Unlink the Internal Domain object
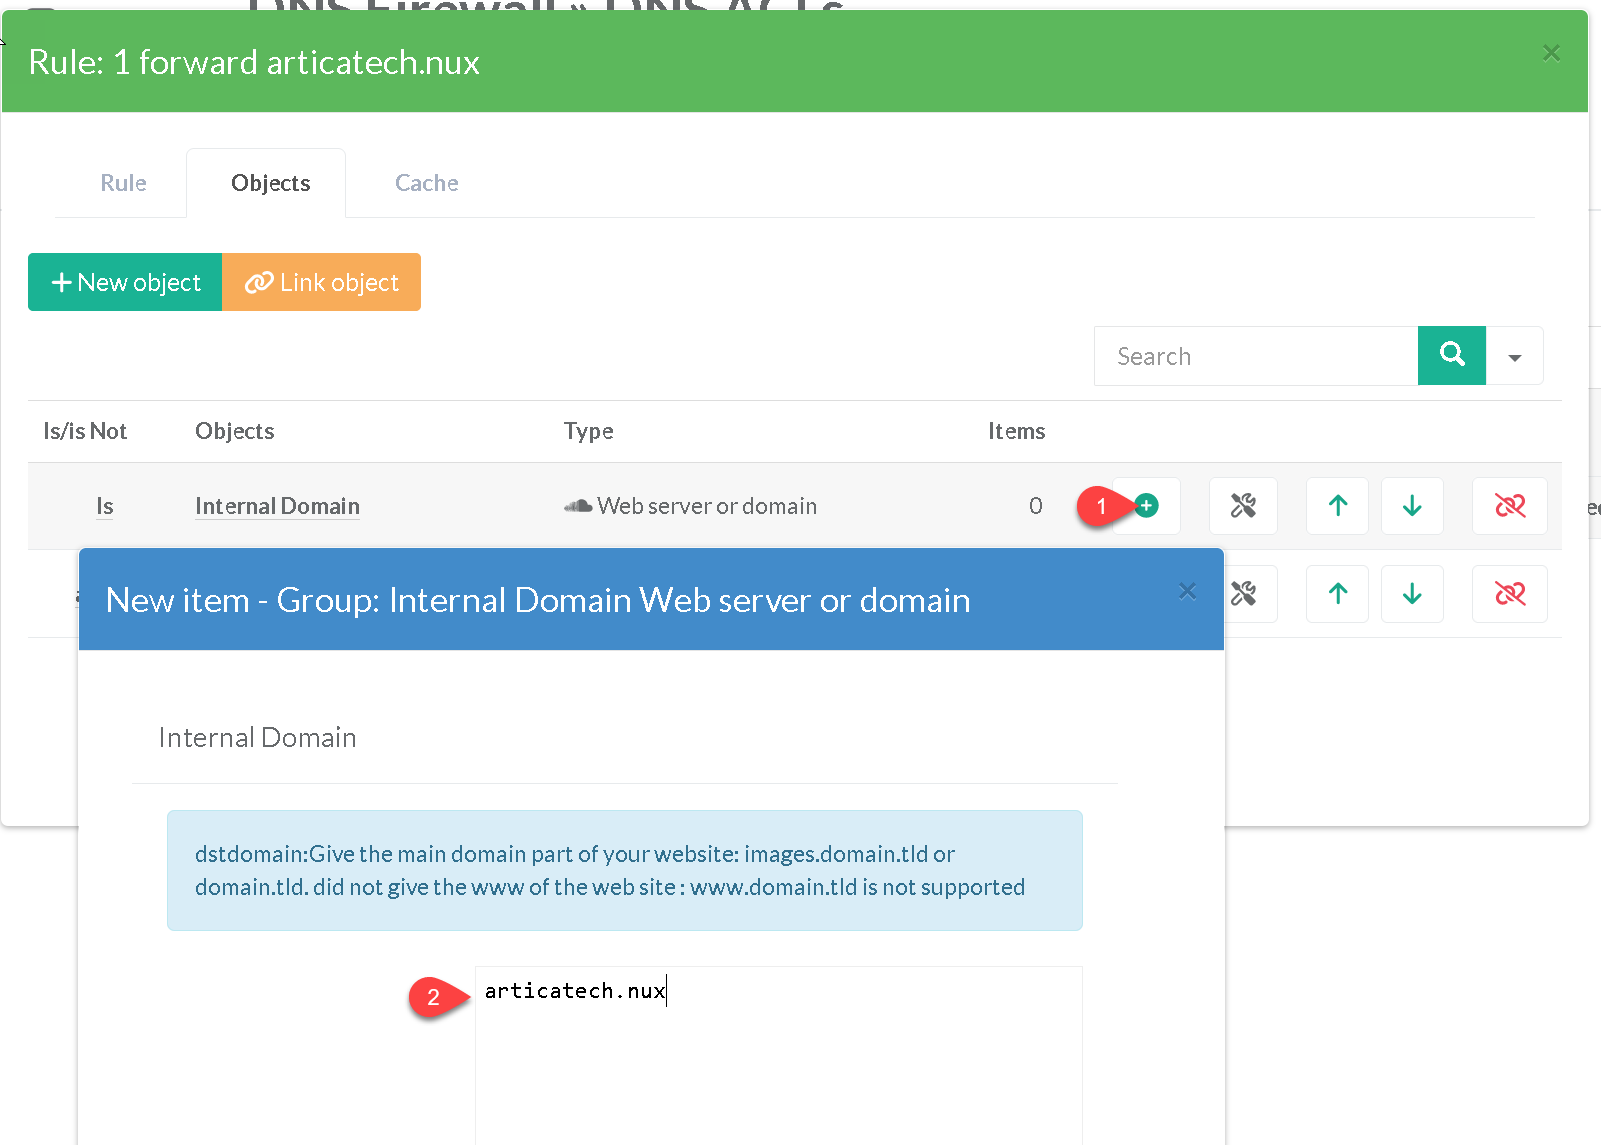Image resolution: width=1601 pixels, height=1145 pixels. [x=1509, y=506]
